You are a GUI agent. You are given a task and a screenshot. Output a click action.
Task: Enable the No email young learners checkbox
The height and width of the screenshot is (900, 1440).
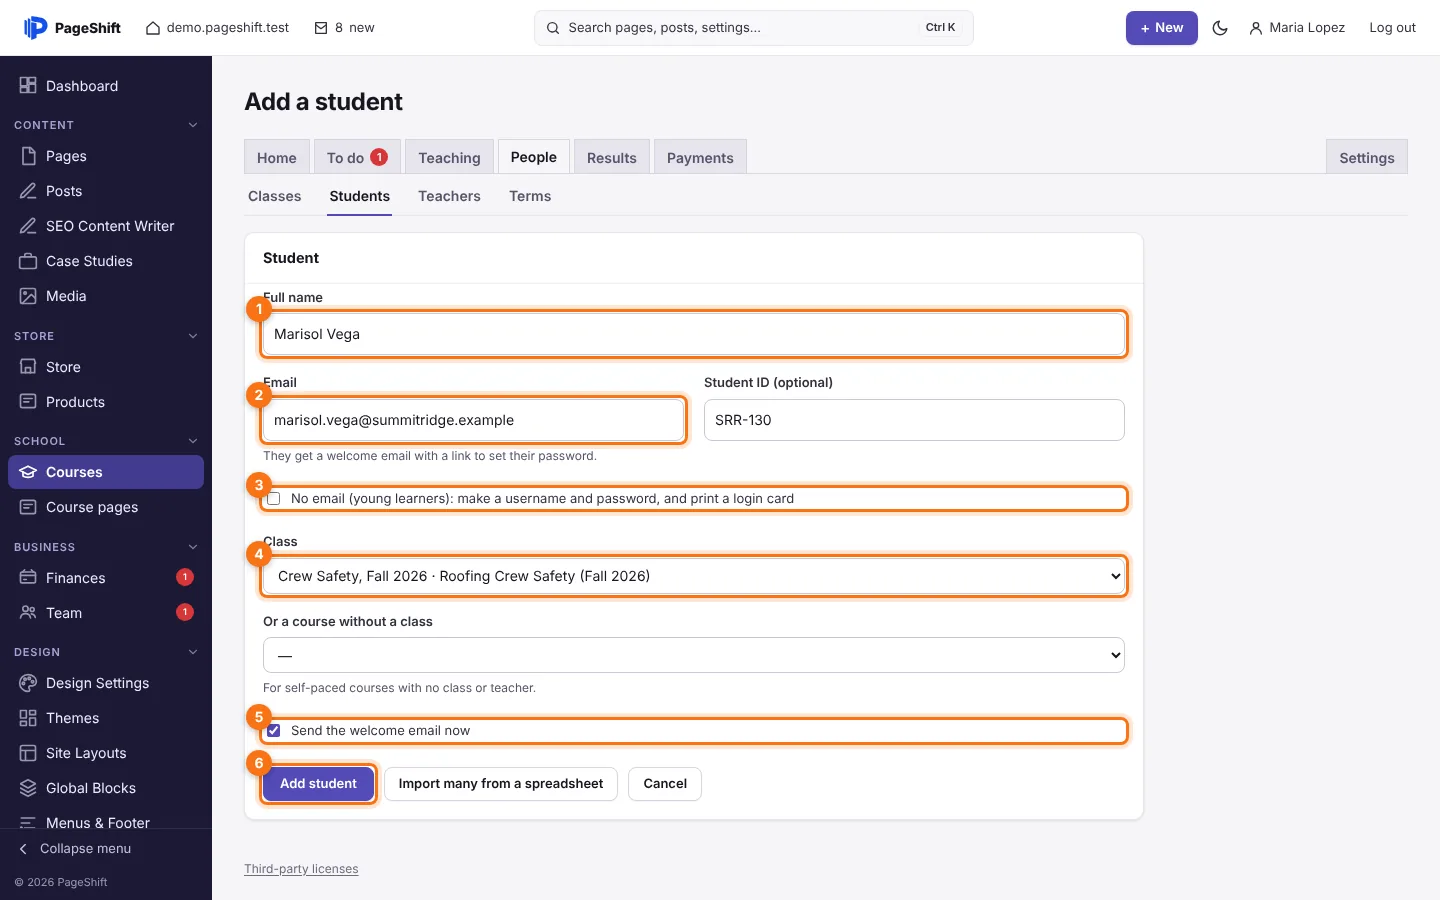pyautogui.click(x=274, y=499)
